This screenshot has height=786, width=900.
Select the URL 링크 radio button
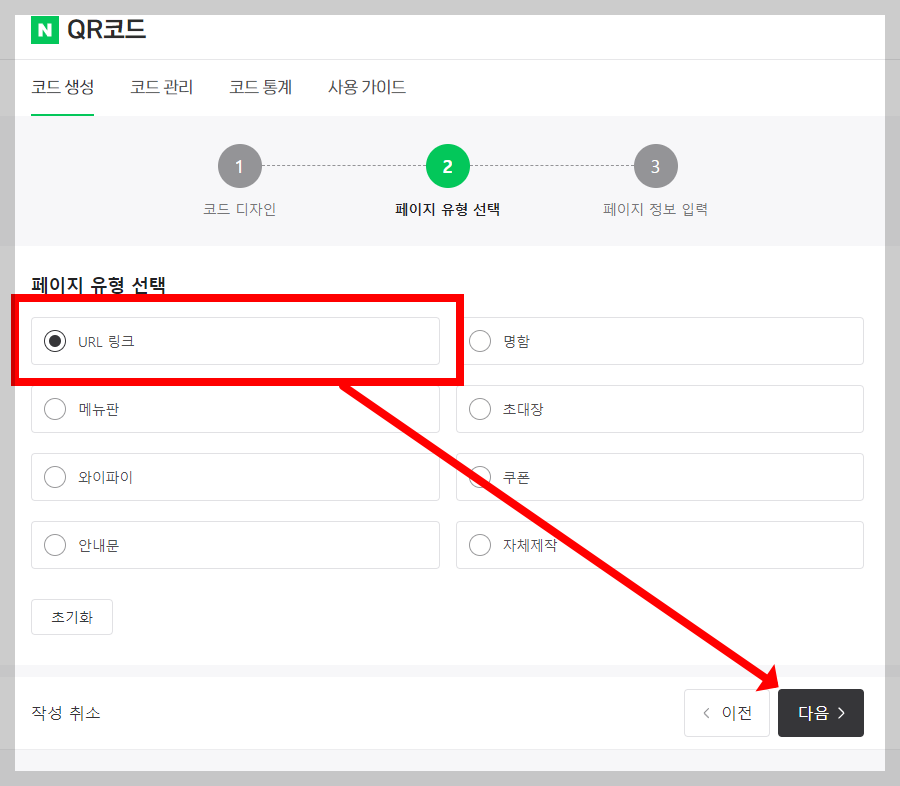[55, 341]
